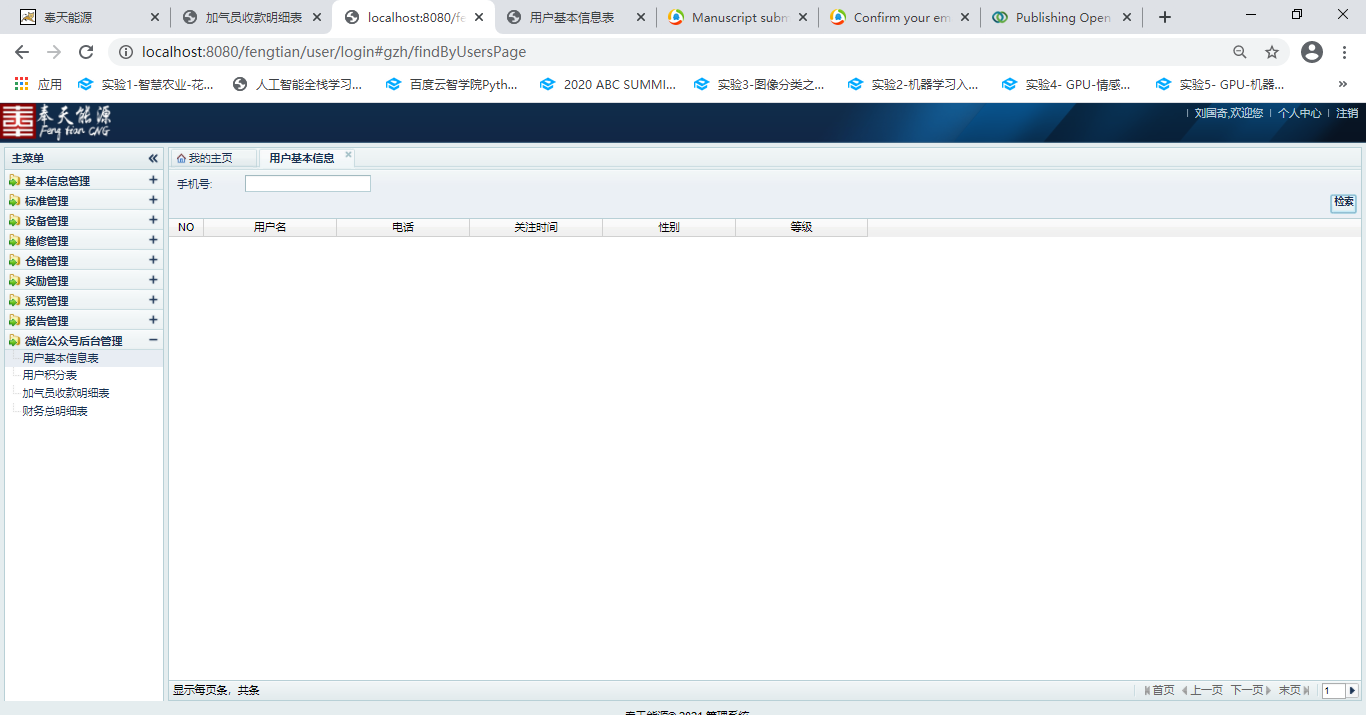Open 用户积分表 in sidebar
Image resolution: width=1366 pixels, height=715 pixels.
coord(50,375)
